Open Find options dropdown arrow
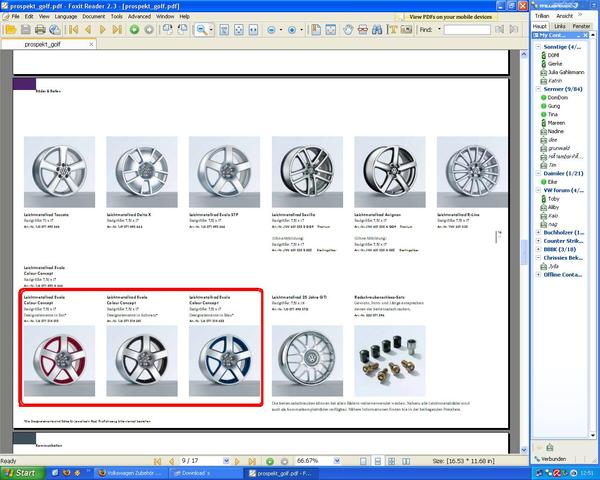 pos(439,29)
